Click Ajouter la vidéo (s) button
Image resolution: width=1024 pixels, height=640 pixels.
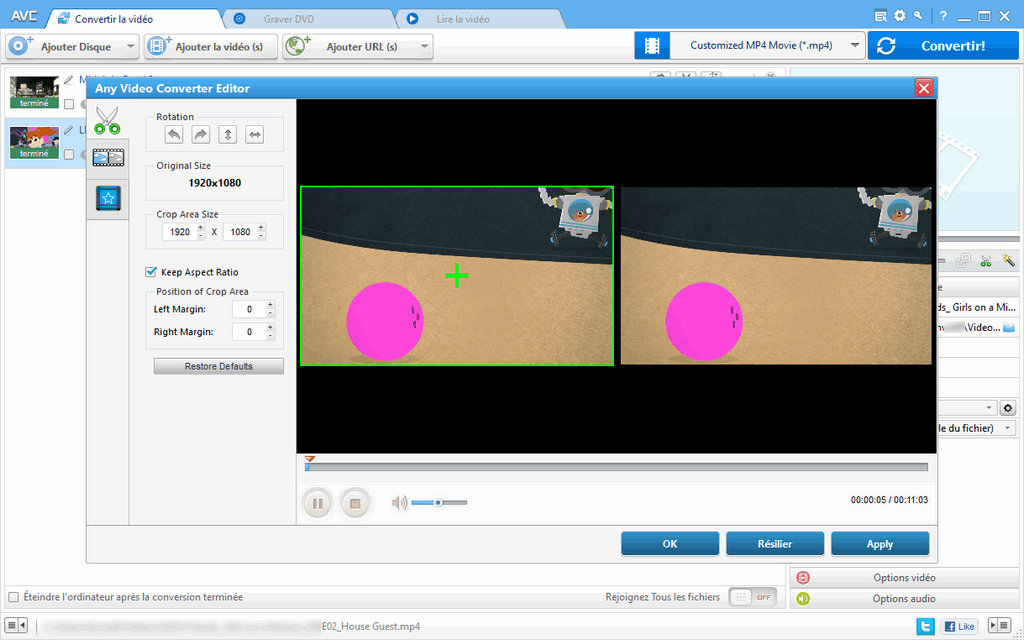211,46
